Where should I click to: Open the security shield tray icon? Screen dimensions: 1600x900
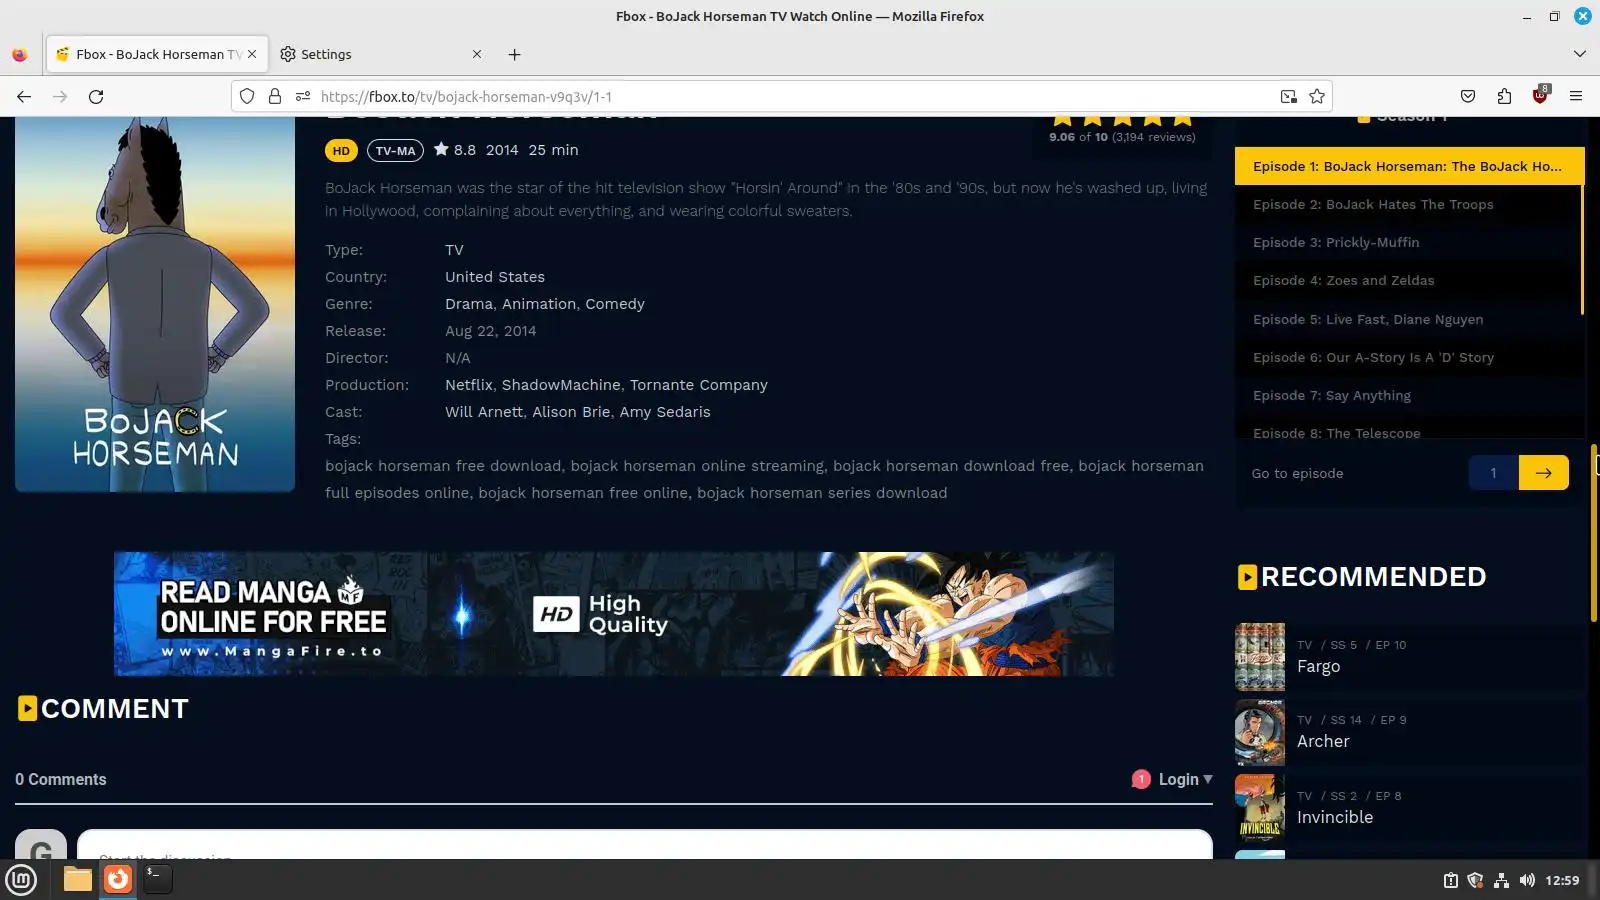click(x=1475, y=880)
